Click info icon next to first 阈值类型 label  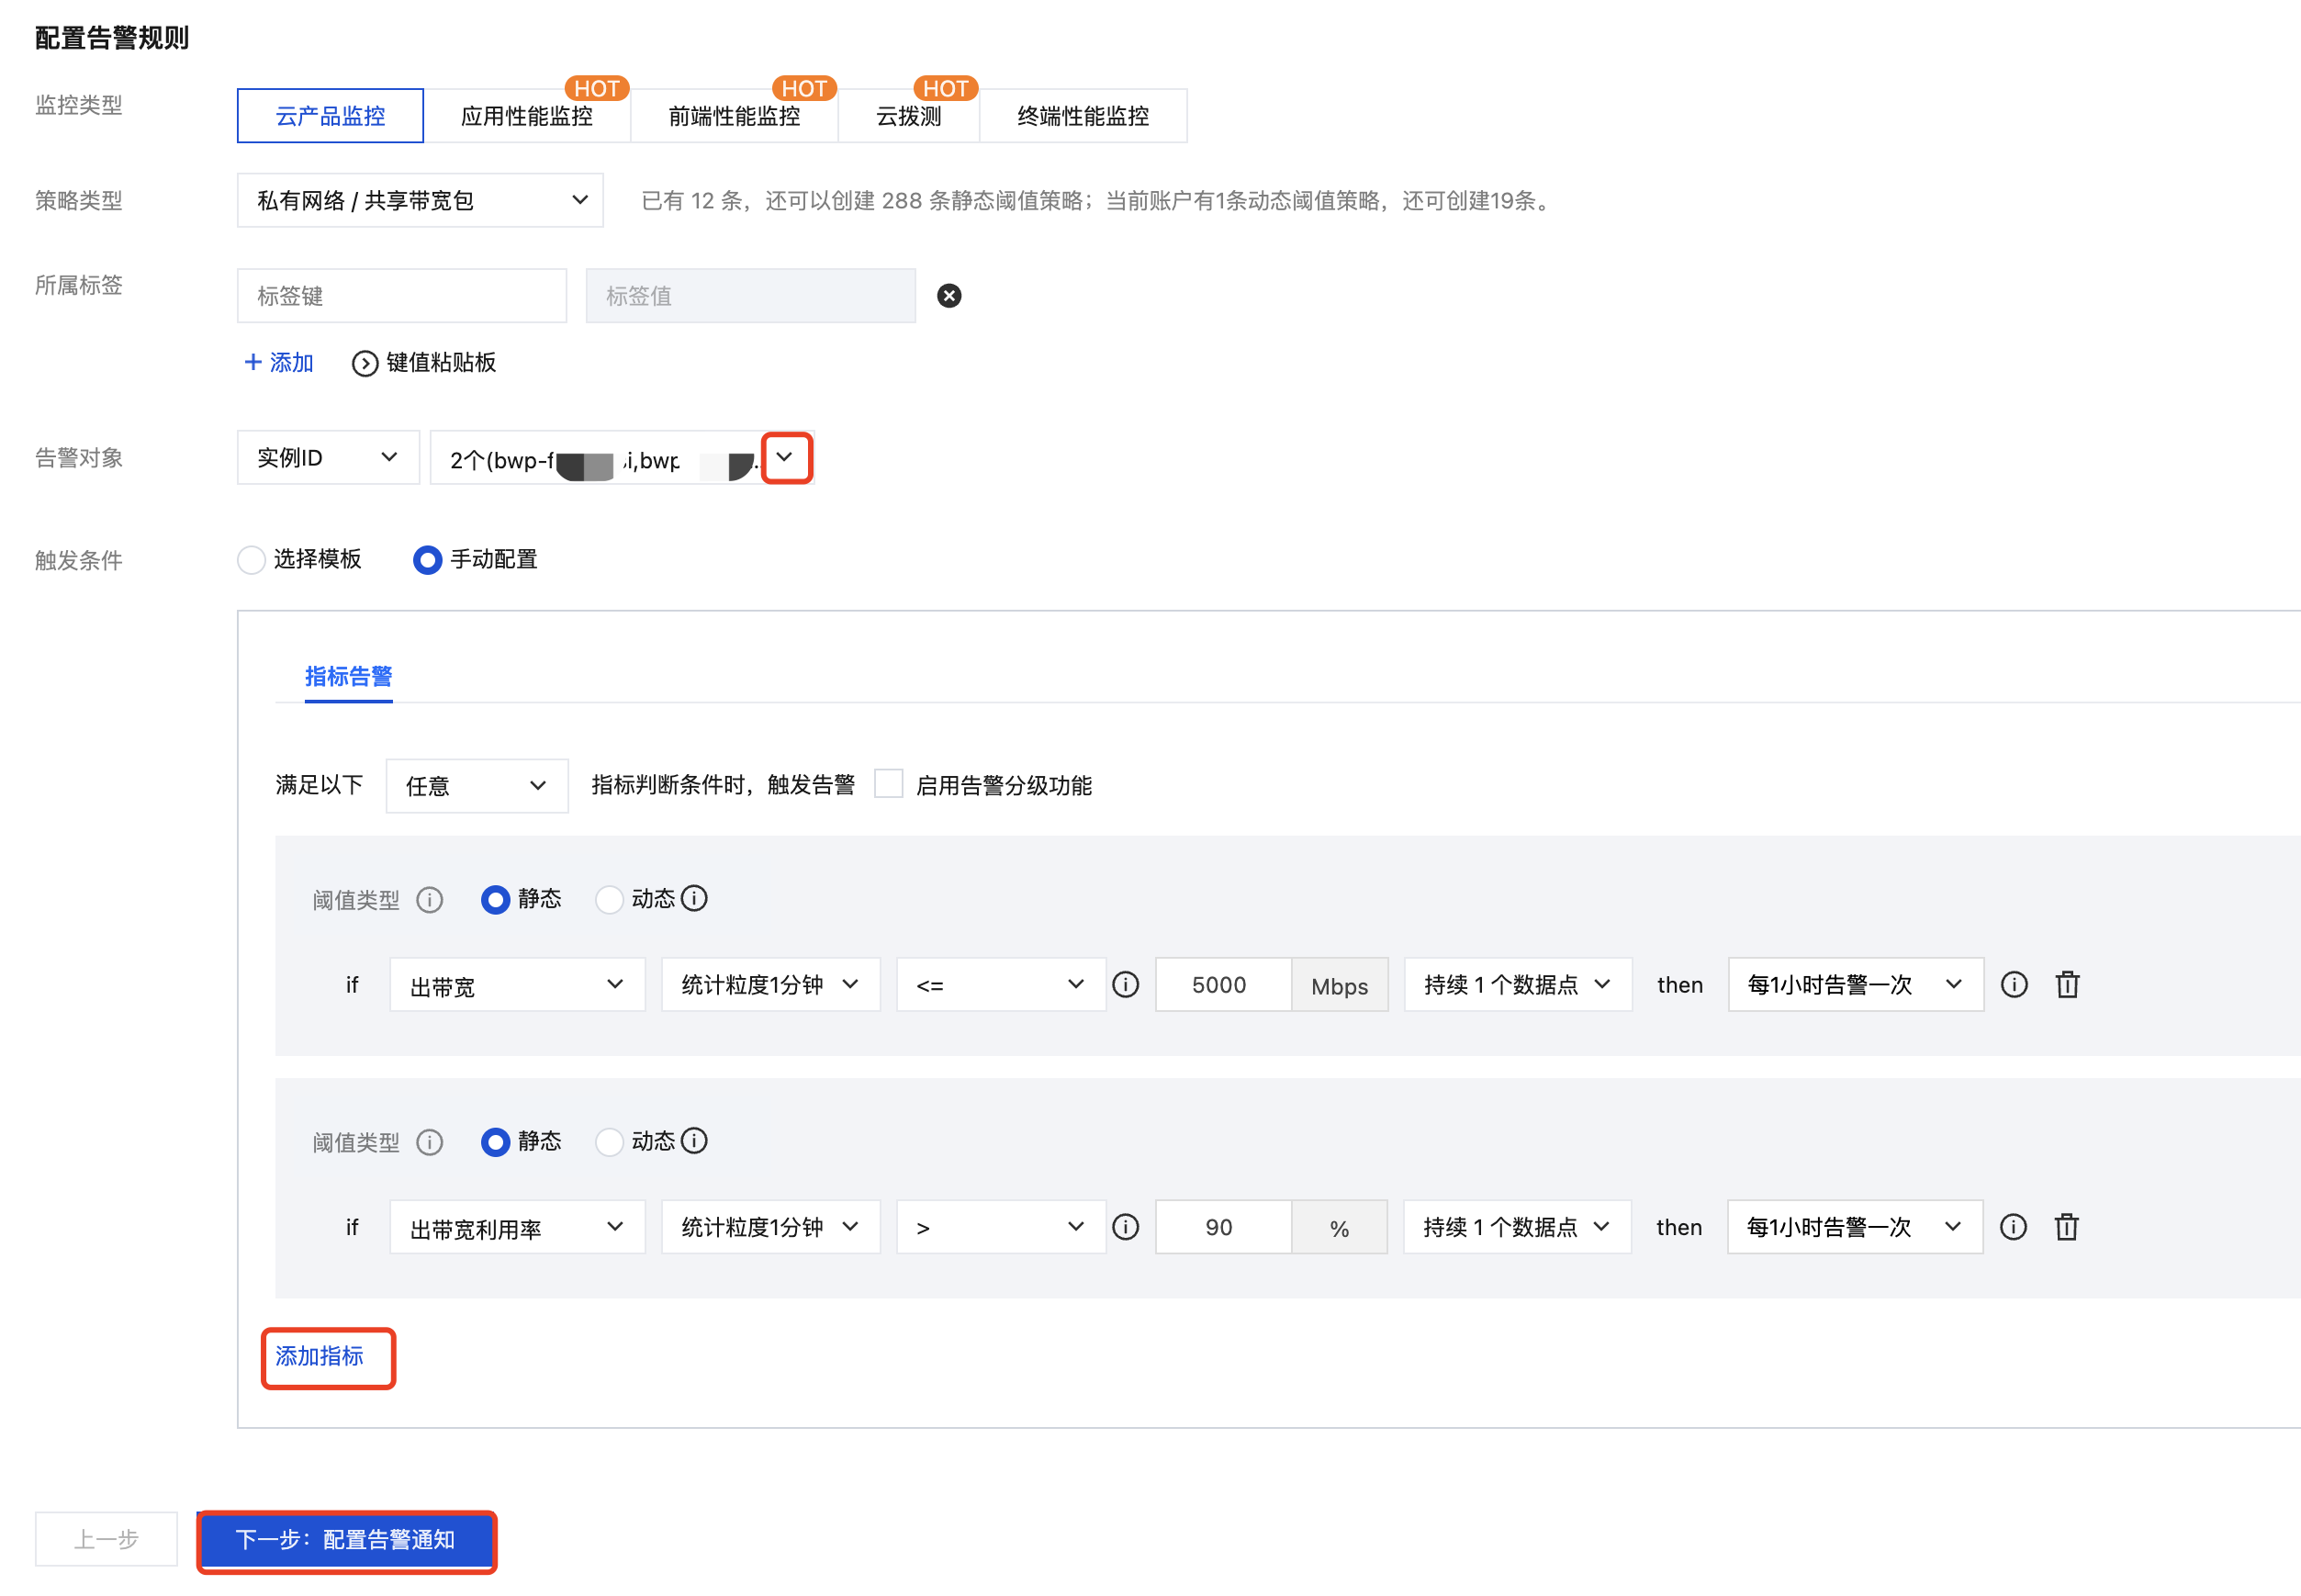pyautogui.click(x=430, y=900)
